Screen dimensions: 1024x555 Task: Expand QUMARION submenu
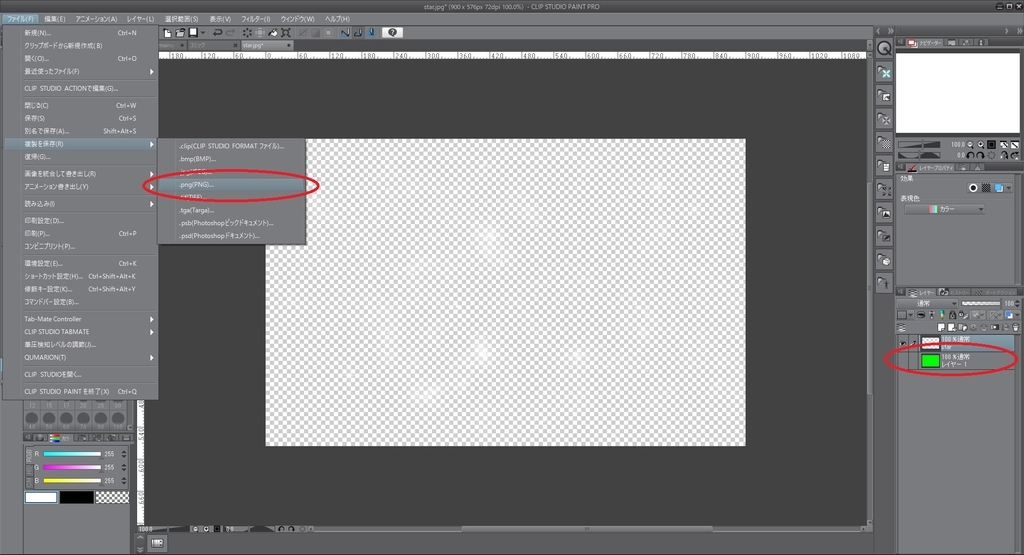(x=81, y=357)
